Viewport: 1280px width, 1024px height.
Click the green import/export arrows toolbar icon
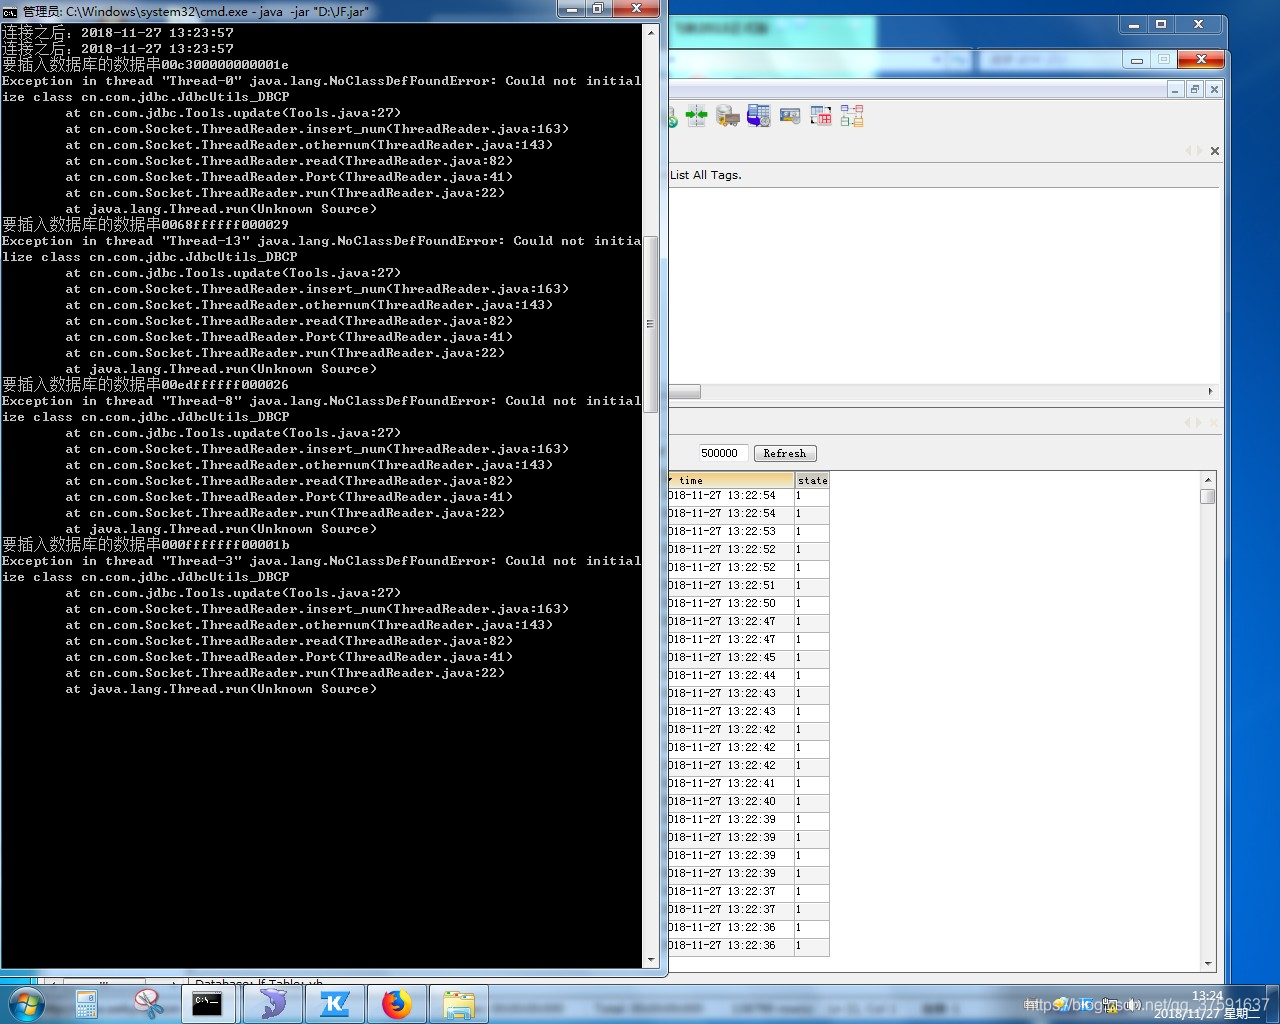[x=697, y=115]
